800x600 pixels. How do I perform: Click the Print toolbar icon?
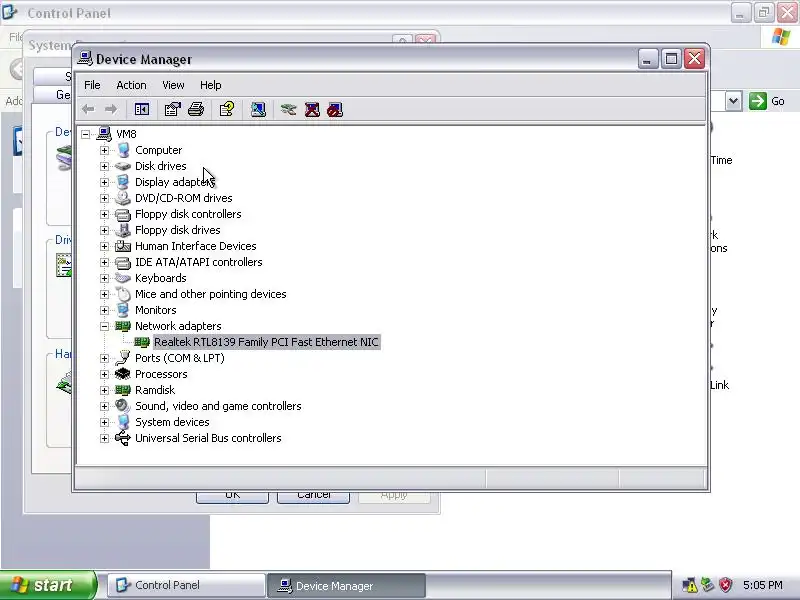[196, 109]
